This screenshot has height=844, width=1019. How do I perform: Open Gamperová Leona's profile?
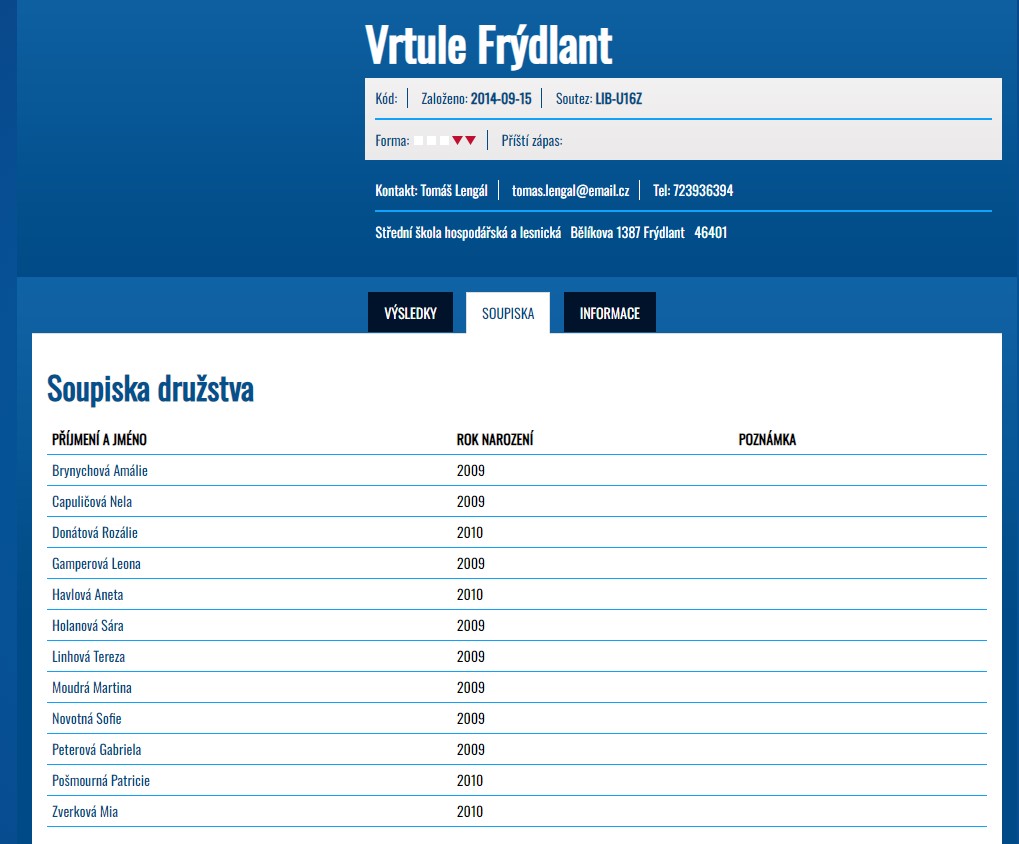96,564
